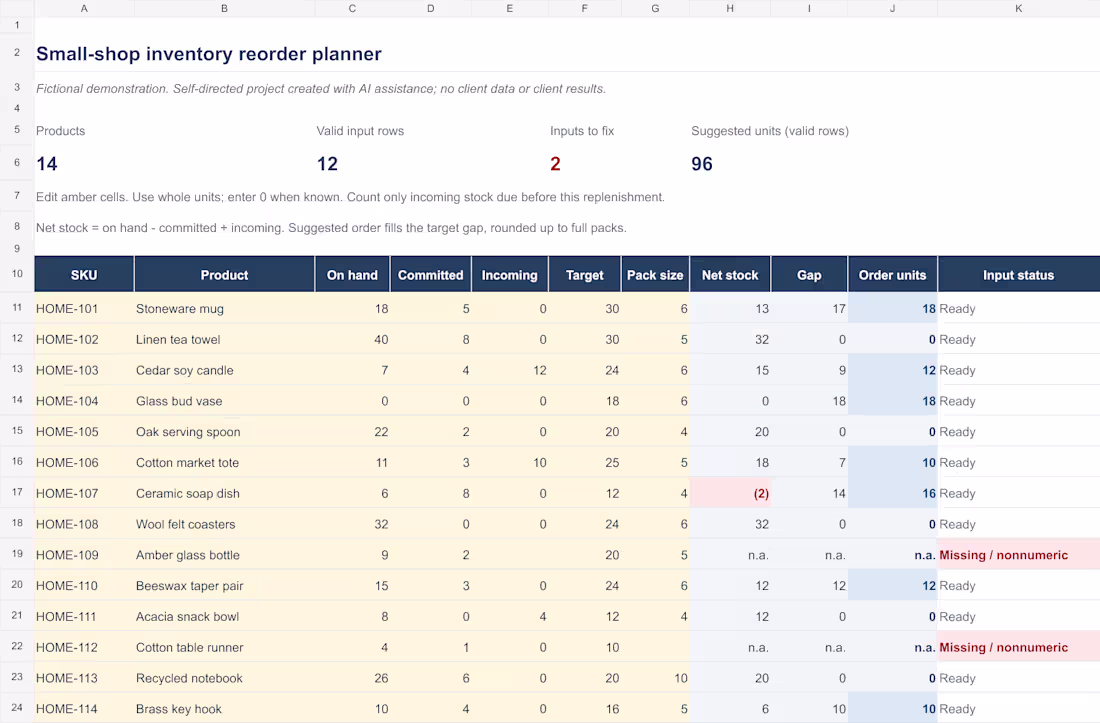Select the negative net stock (2) cell
This screenshot has height=723, width=1100.
(x=730, y=494)
